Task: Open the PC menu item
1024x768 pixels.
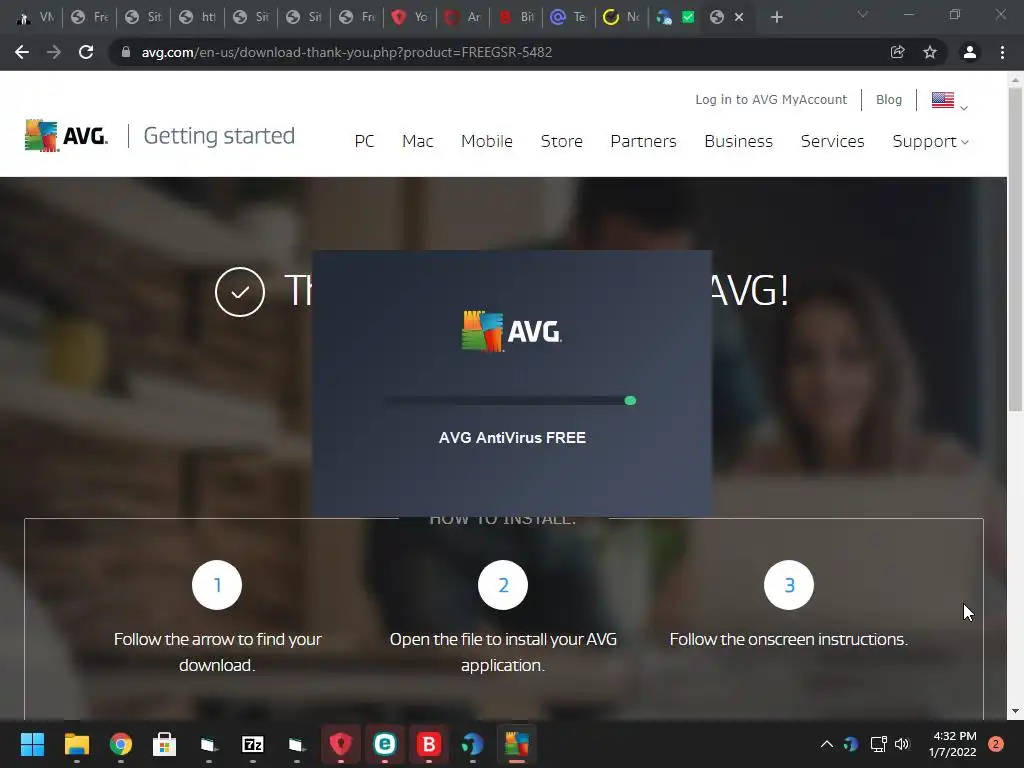Action: click(364, 141)
